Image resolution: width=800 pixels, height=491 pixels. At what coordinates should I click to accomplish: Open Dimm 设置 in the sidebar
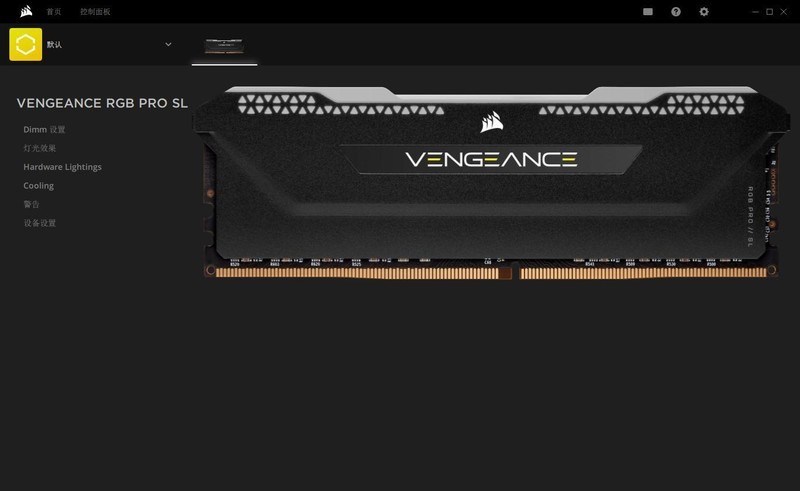44,130
